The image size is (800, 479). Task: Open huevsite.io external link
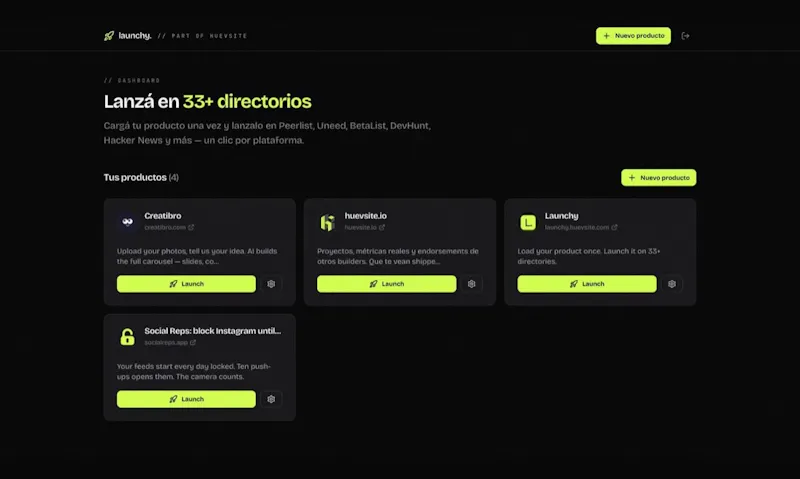tap(365, 228)
